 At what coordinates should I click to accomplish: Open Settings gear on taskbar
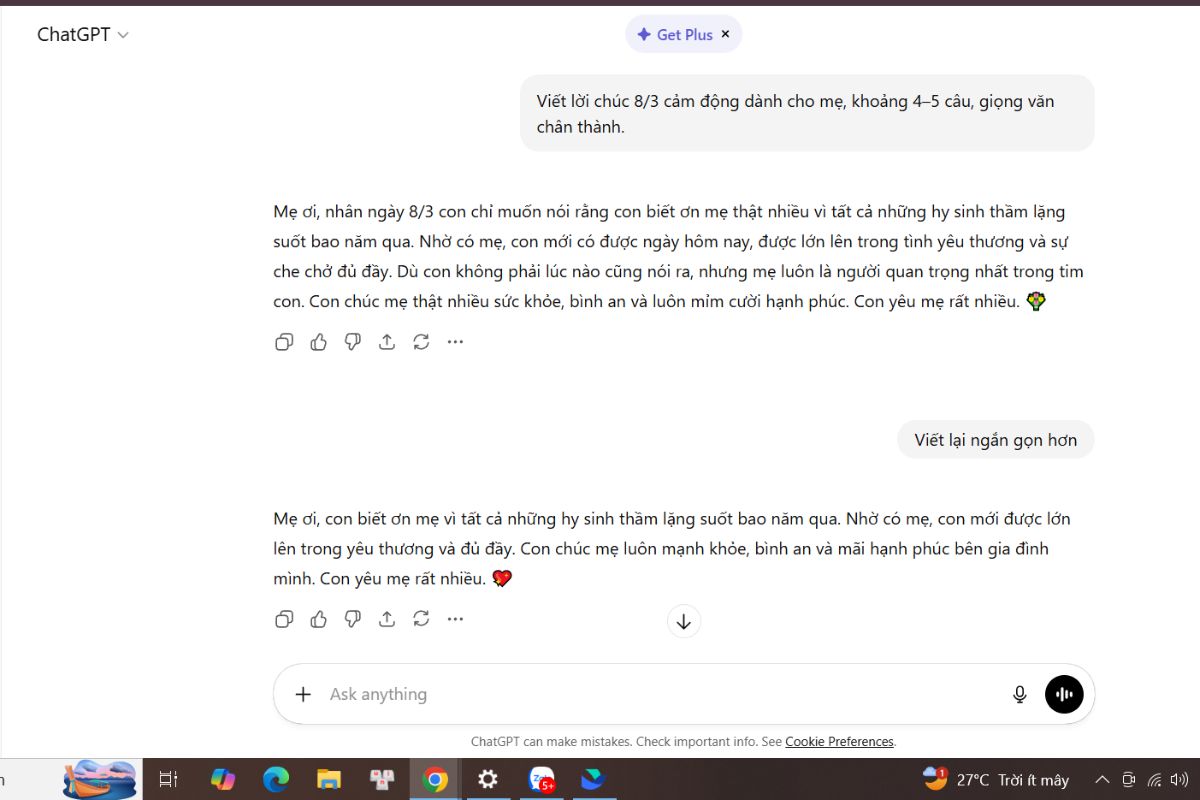488,779
